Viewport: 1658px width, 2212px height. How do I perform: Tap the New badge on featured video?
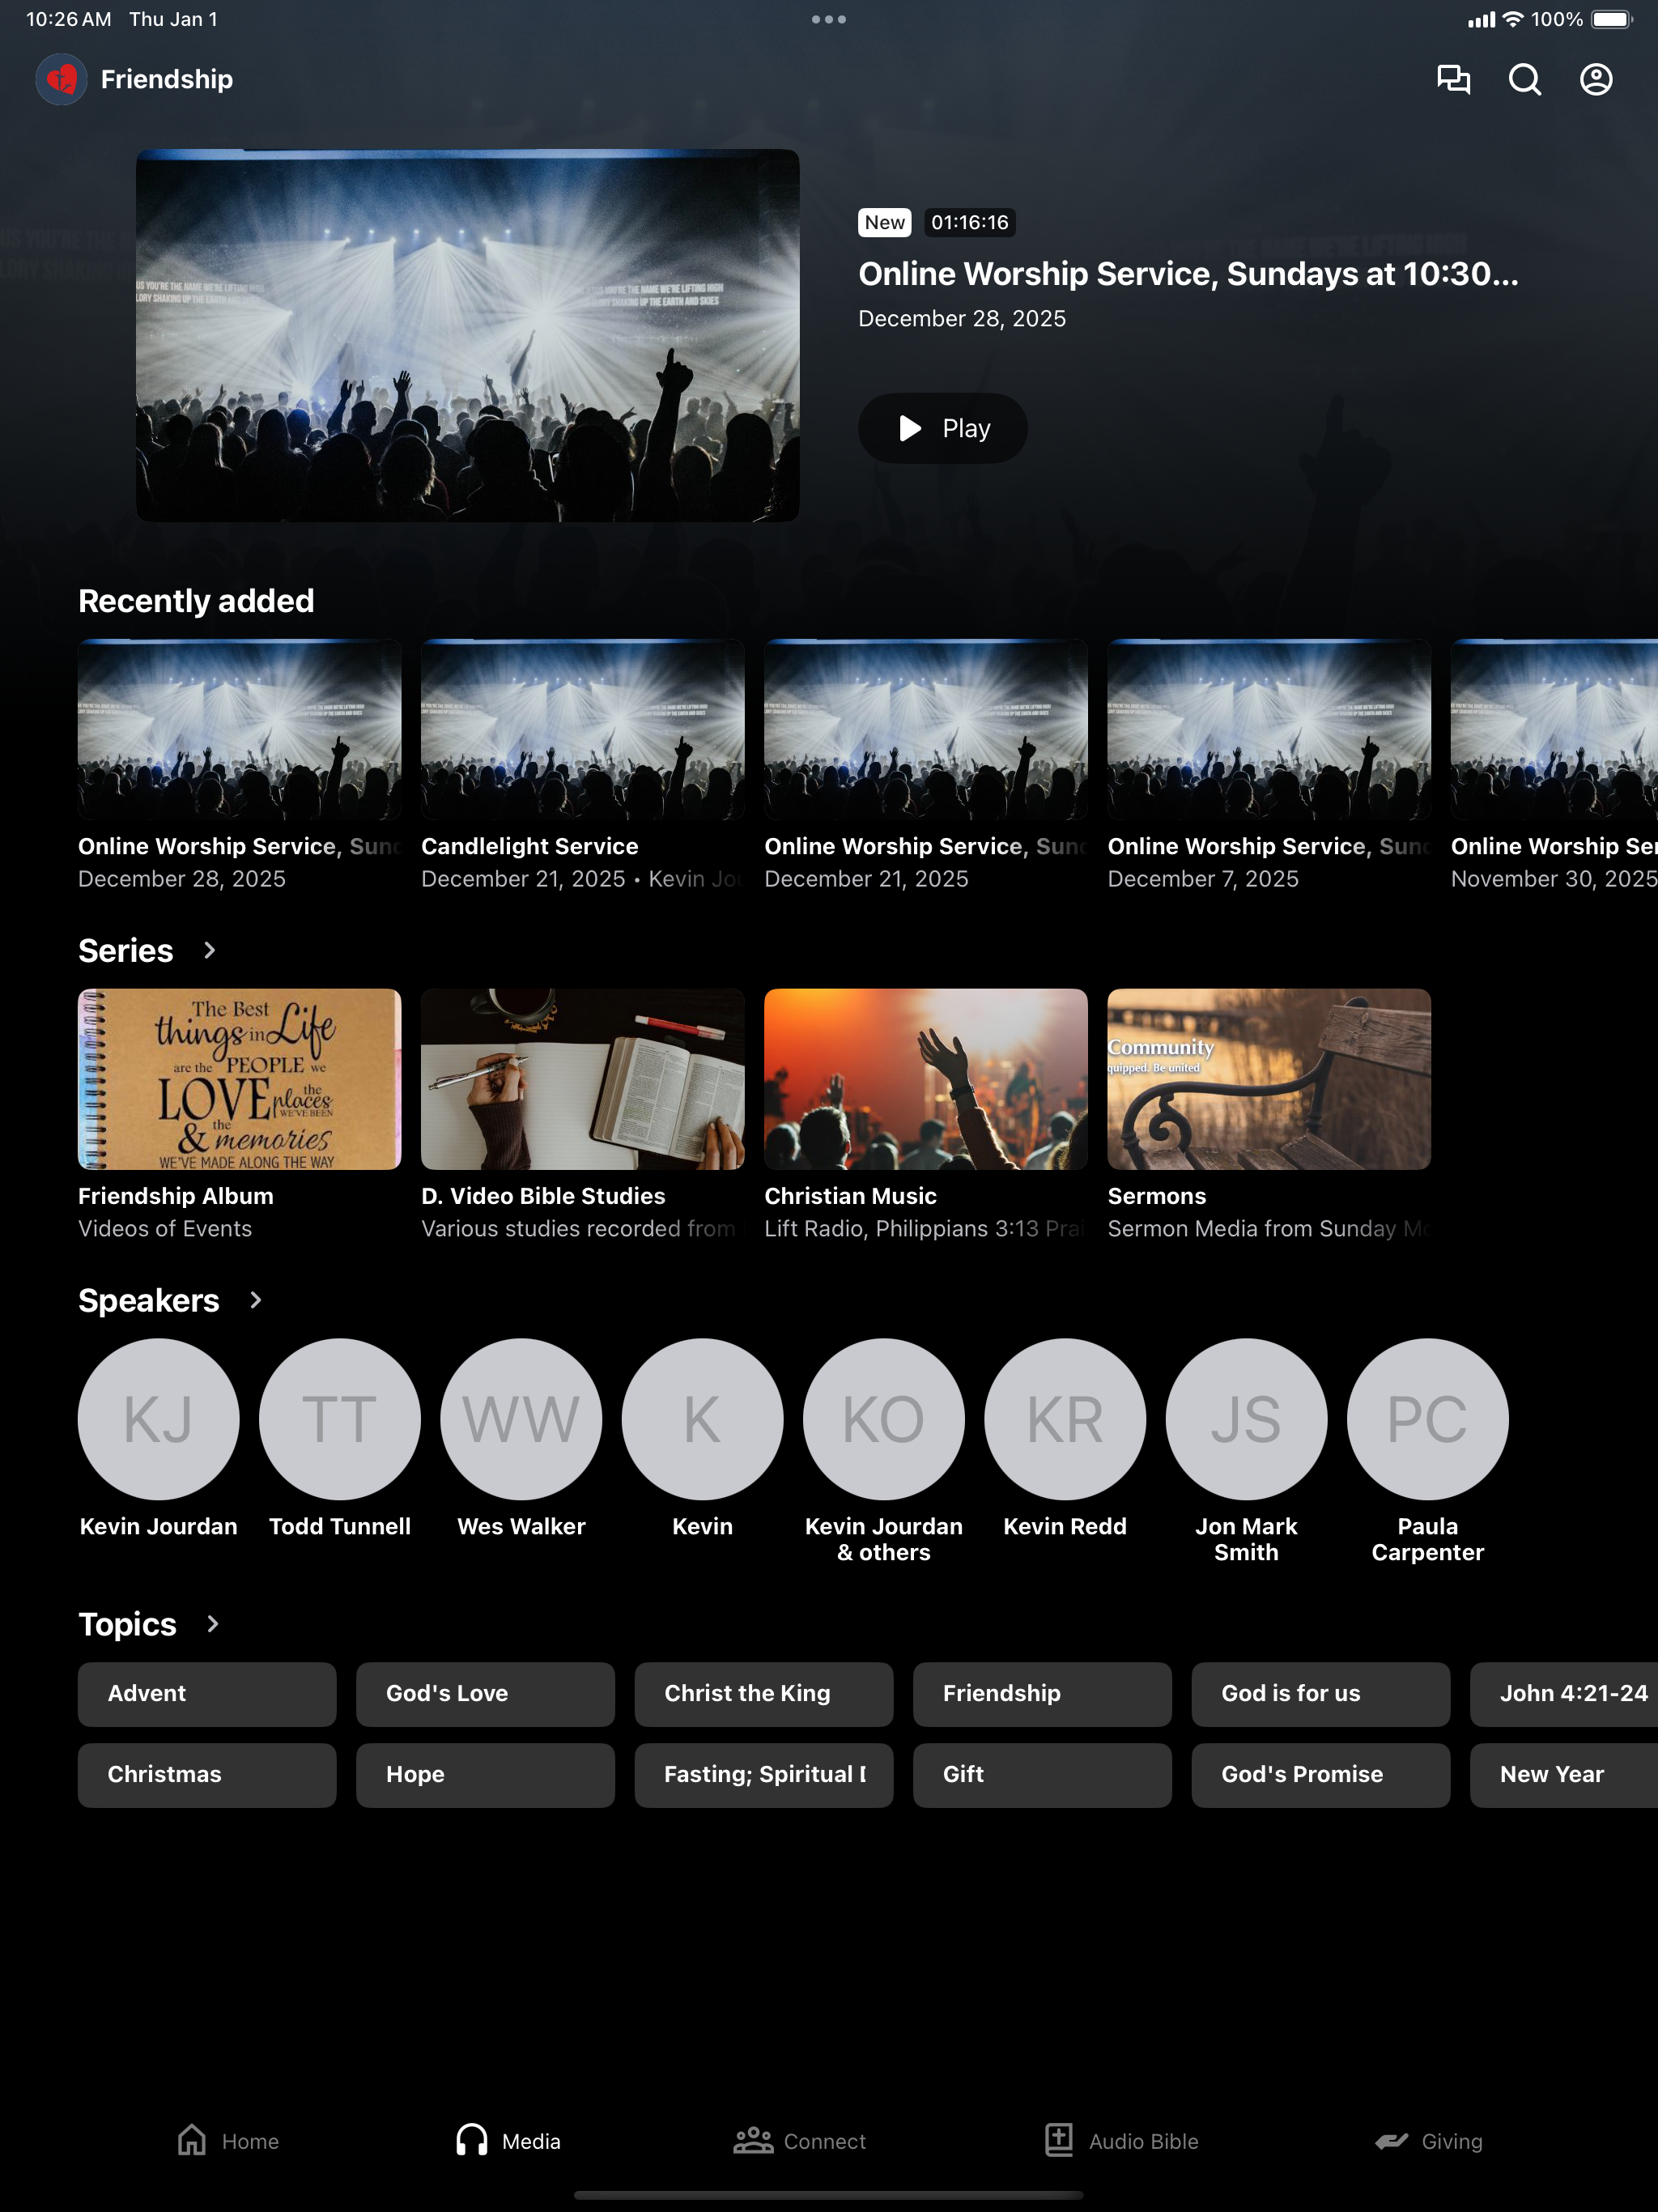click(x=884, y=222)
